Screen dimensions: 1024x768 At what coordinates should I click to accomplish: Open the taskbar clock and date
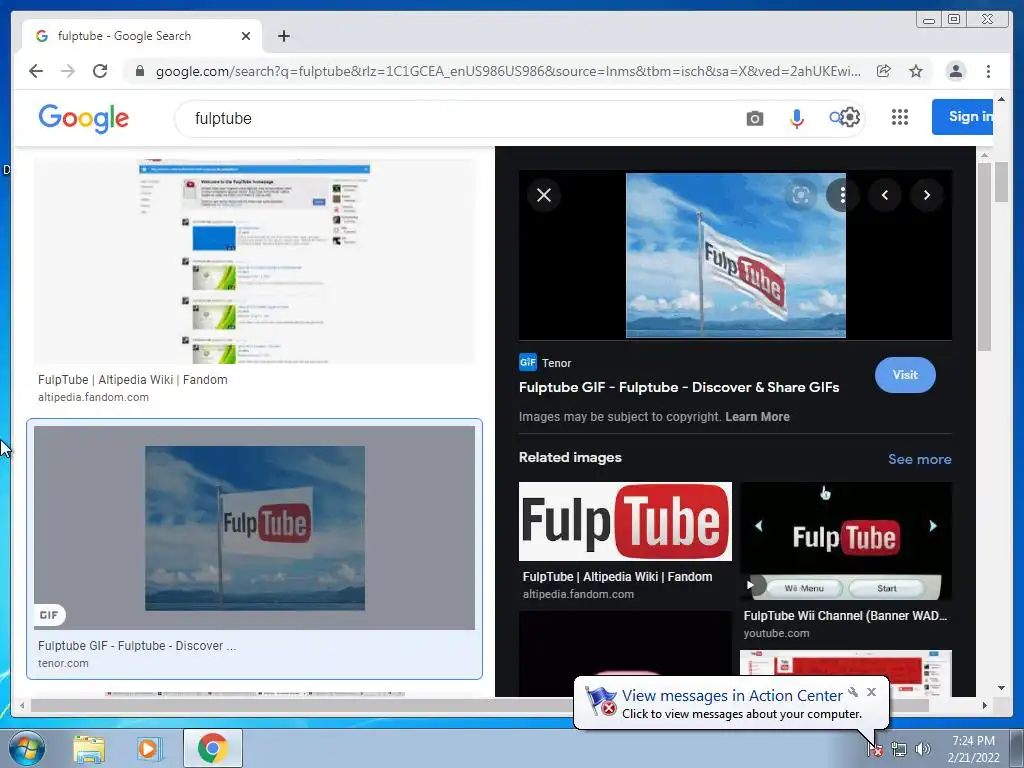[x=973, y=749]
